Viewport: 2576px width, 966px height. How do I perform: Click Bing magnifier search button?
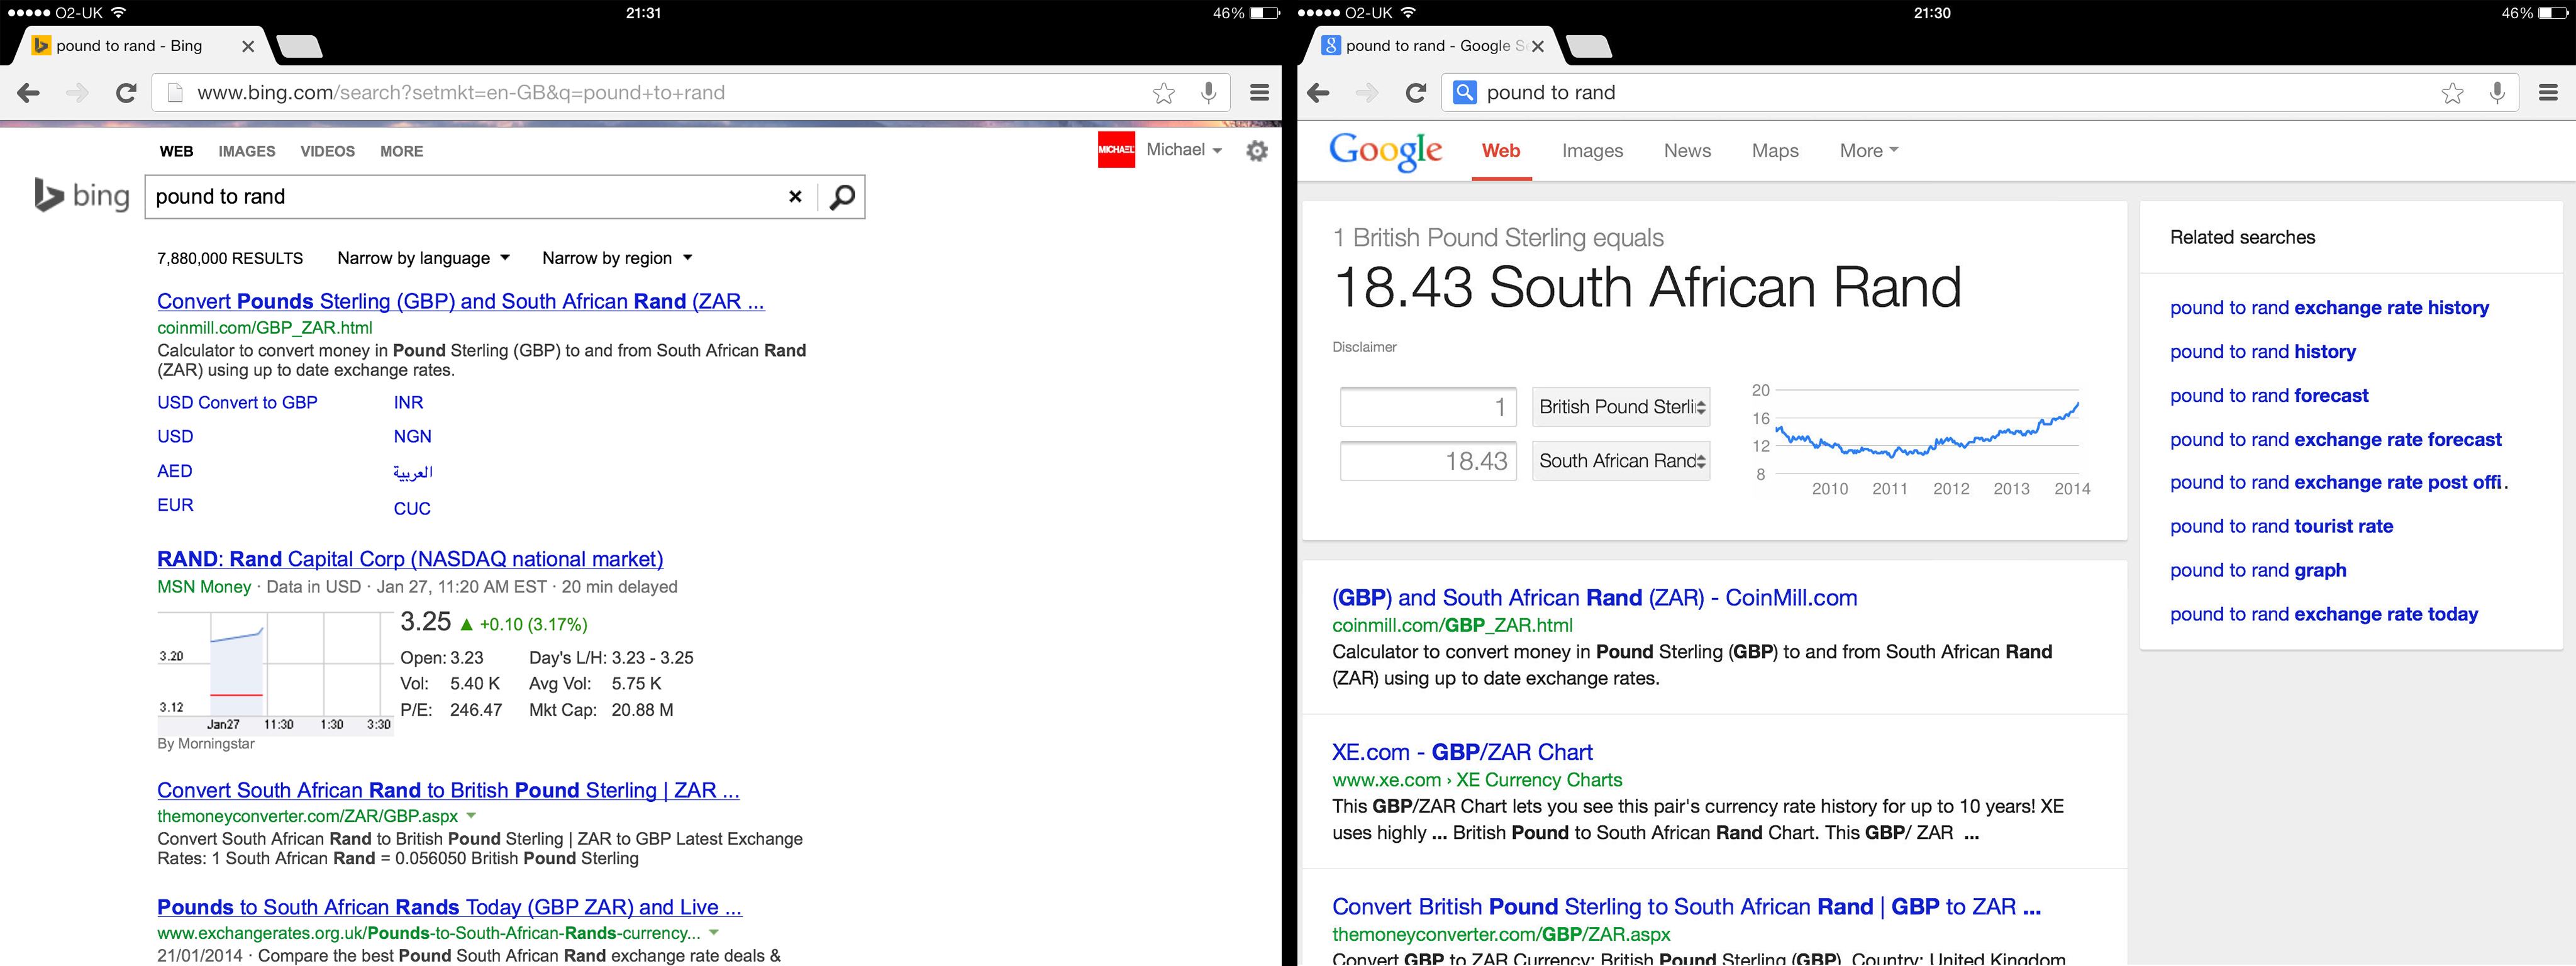click(x=842, y=197)
